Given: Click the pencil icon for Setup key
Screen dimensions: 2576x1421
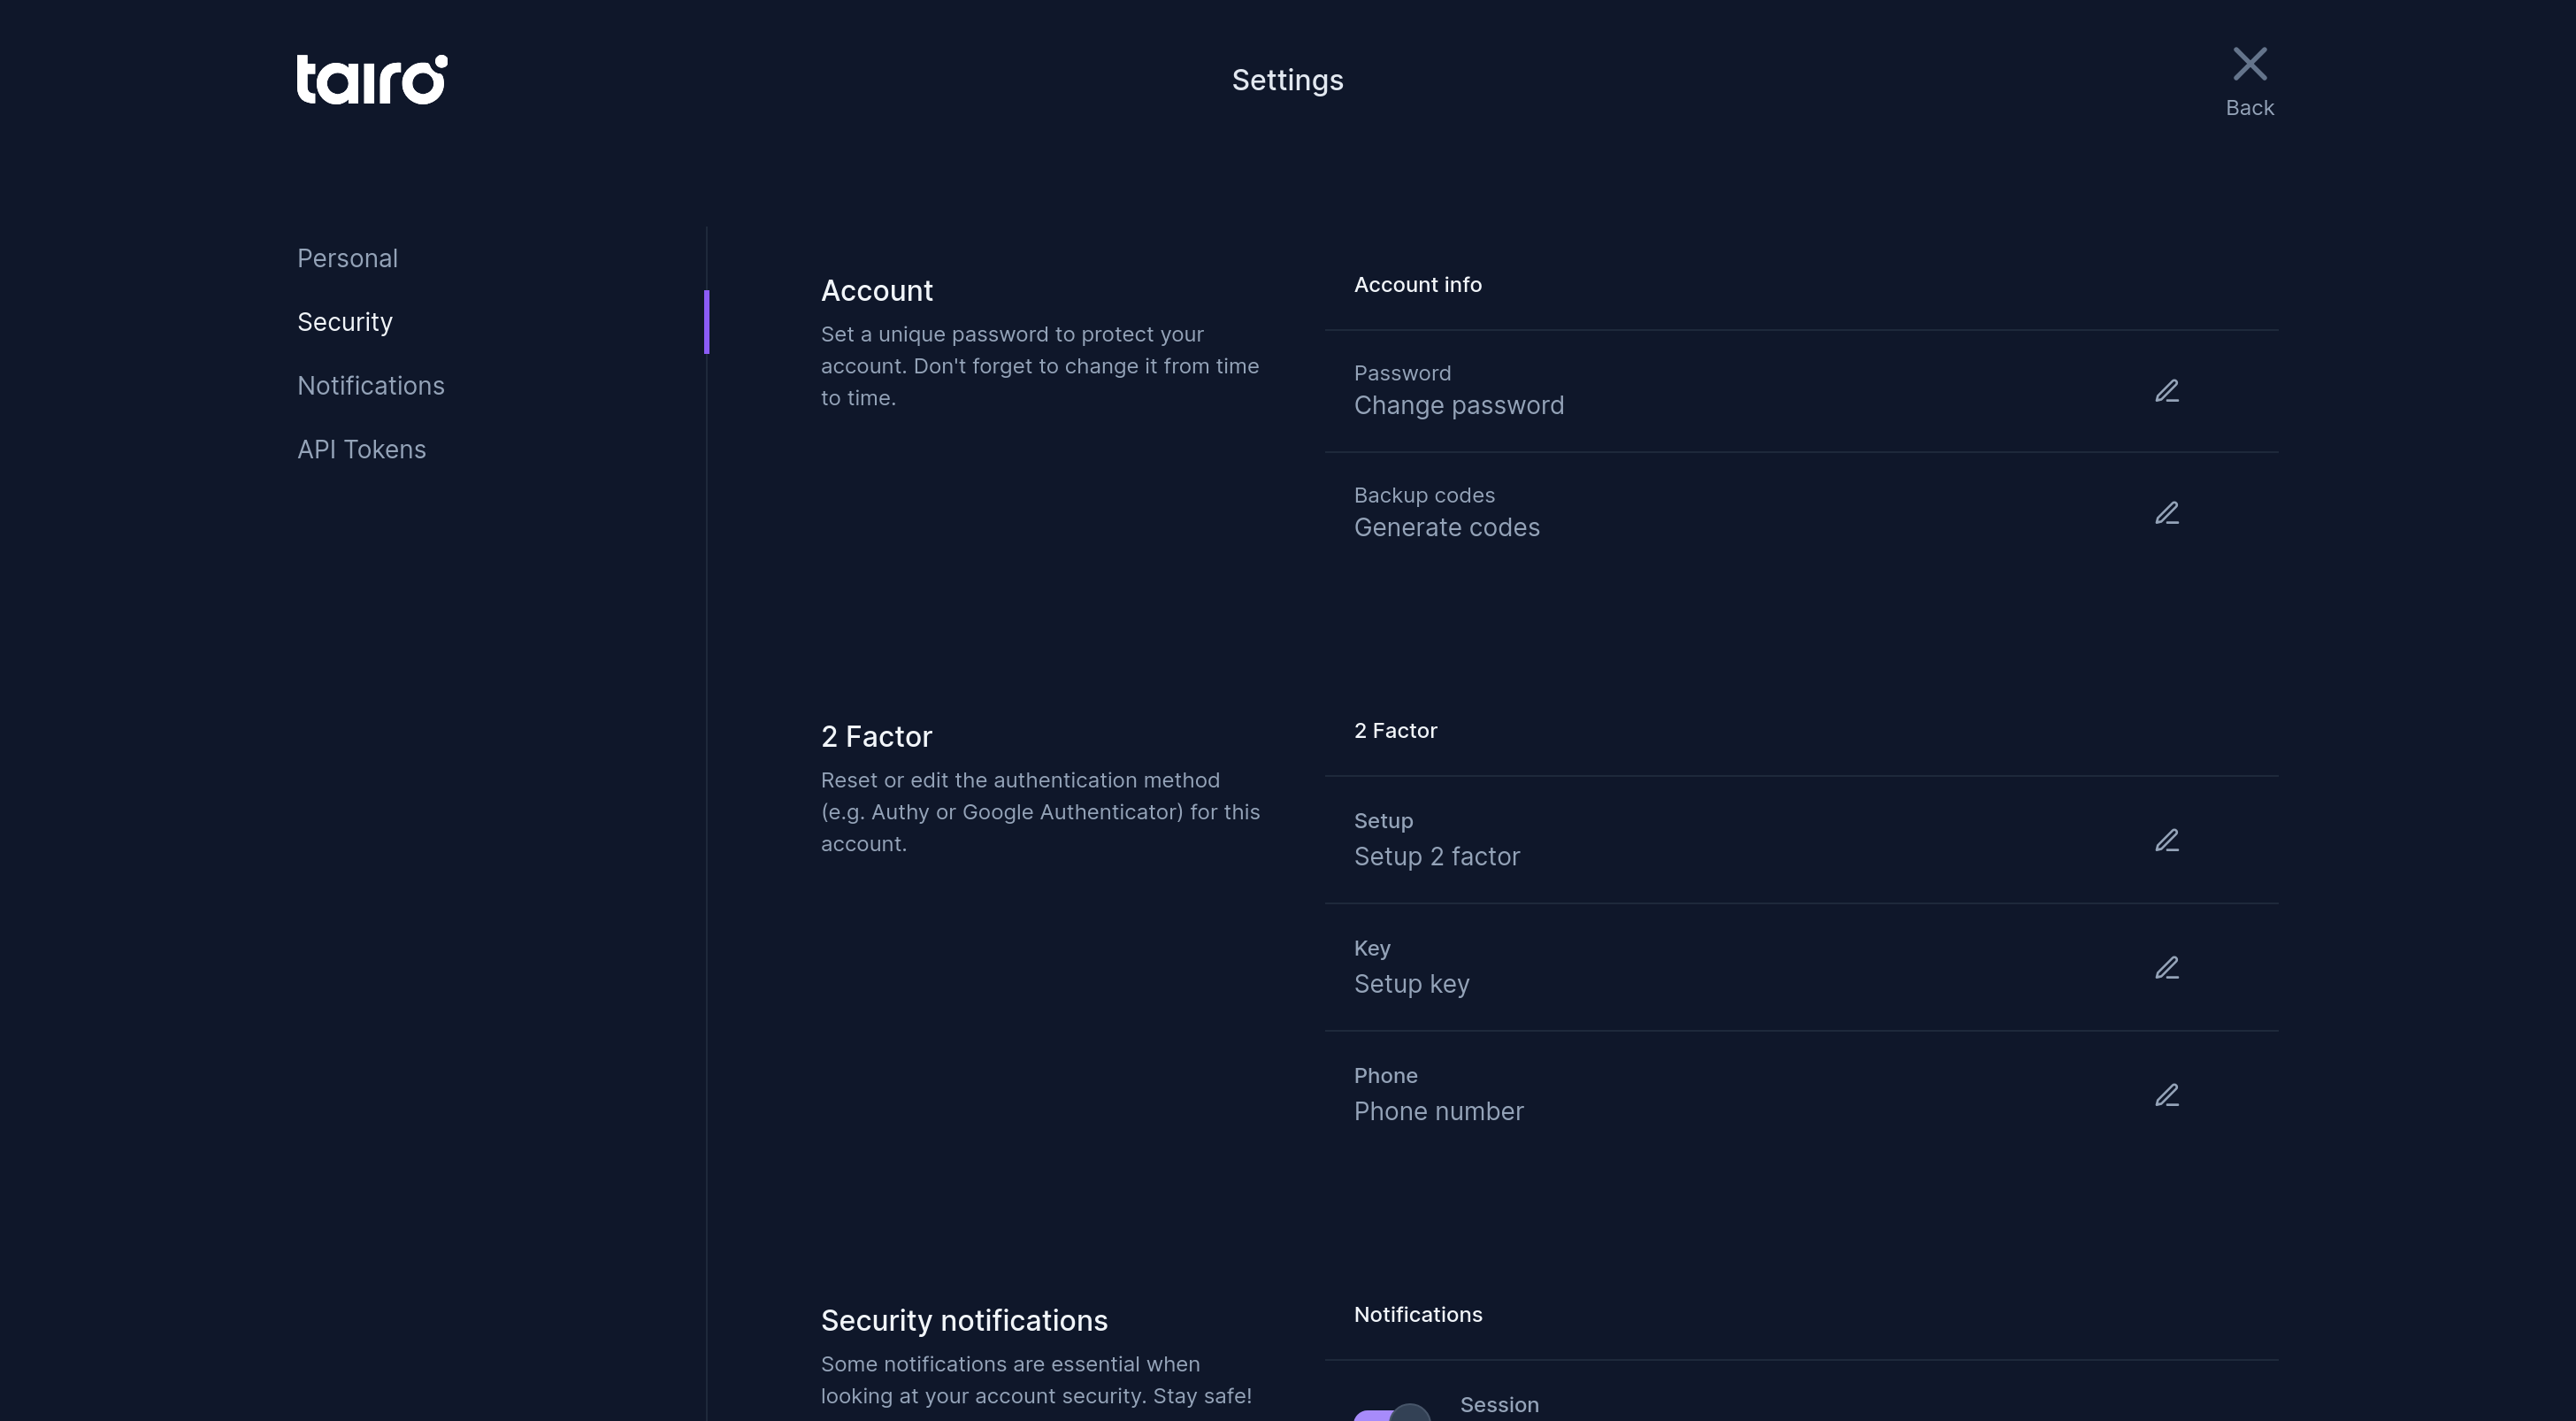Looking at the screenshot, I should coord(2166,968).
